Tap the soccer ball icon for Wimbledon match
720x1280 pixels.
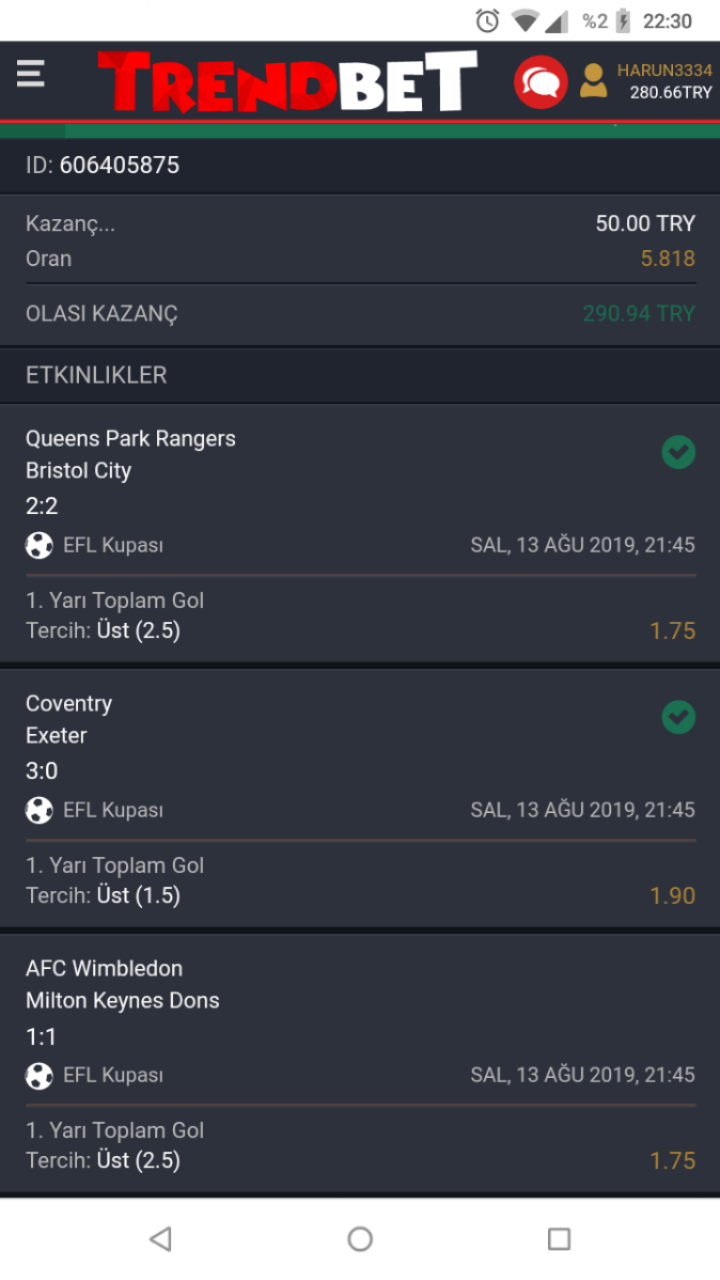coord(39,1075)
